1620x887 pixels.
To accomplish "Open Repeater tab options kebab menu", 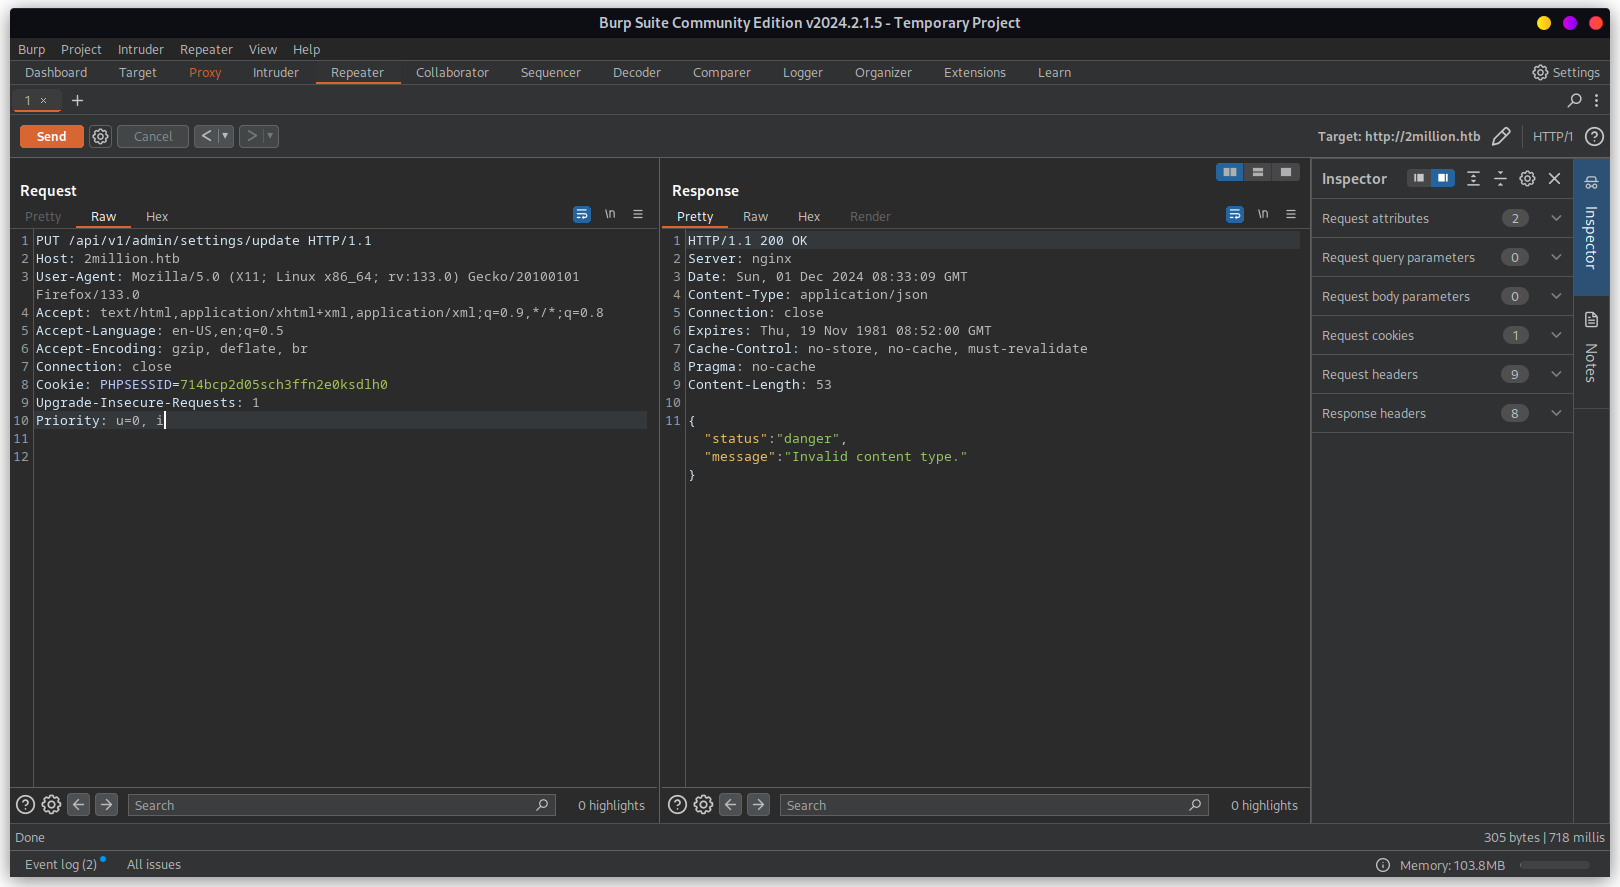I will [x=1596, y=100].
